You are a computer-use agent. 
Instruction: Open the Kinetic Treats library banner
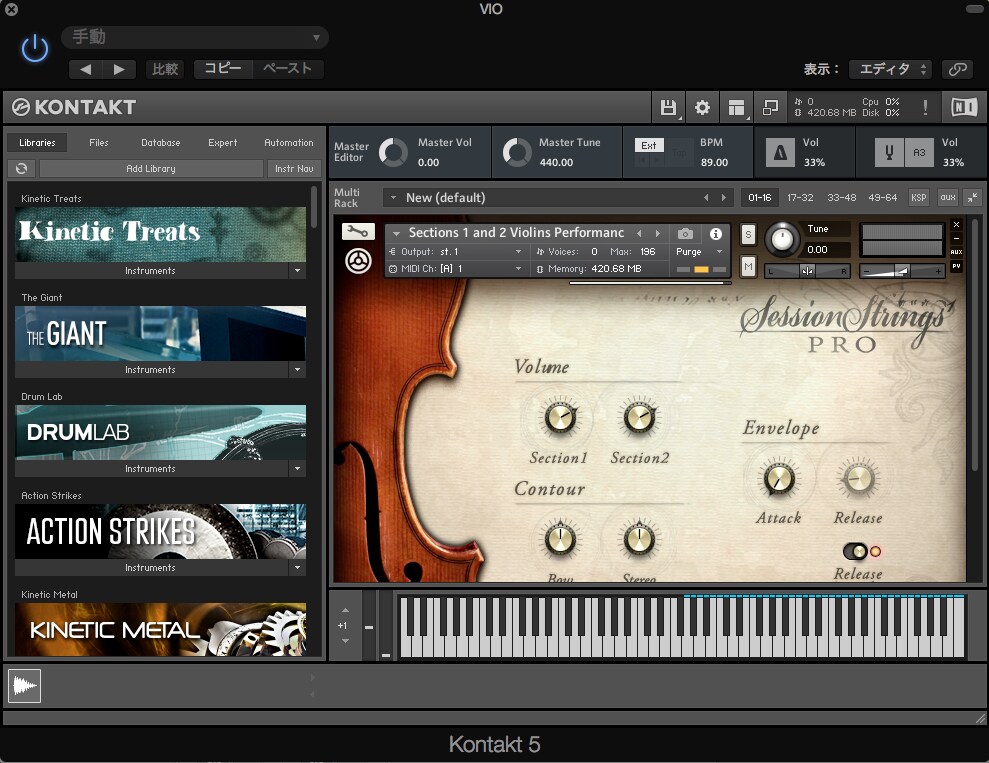[x=160, y=235]
